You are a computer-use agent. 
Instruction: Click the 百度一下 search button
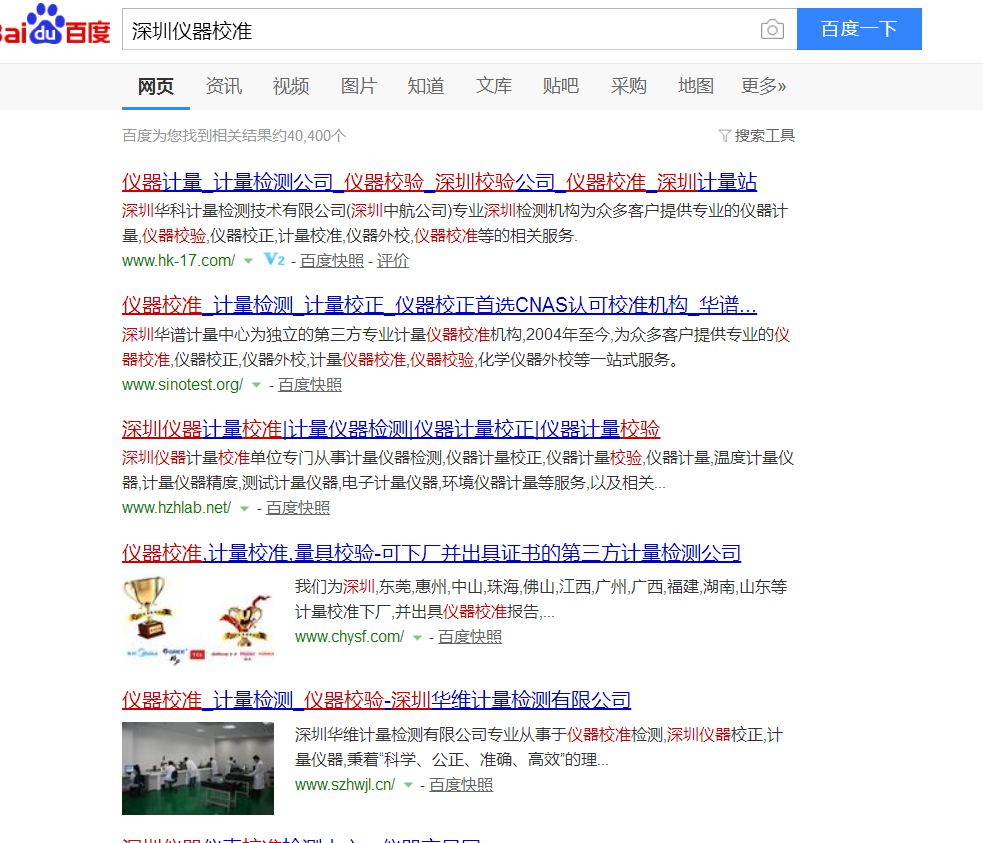click(859, 29)
